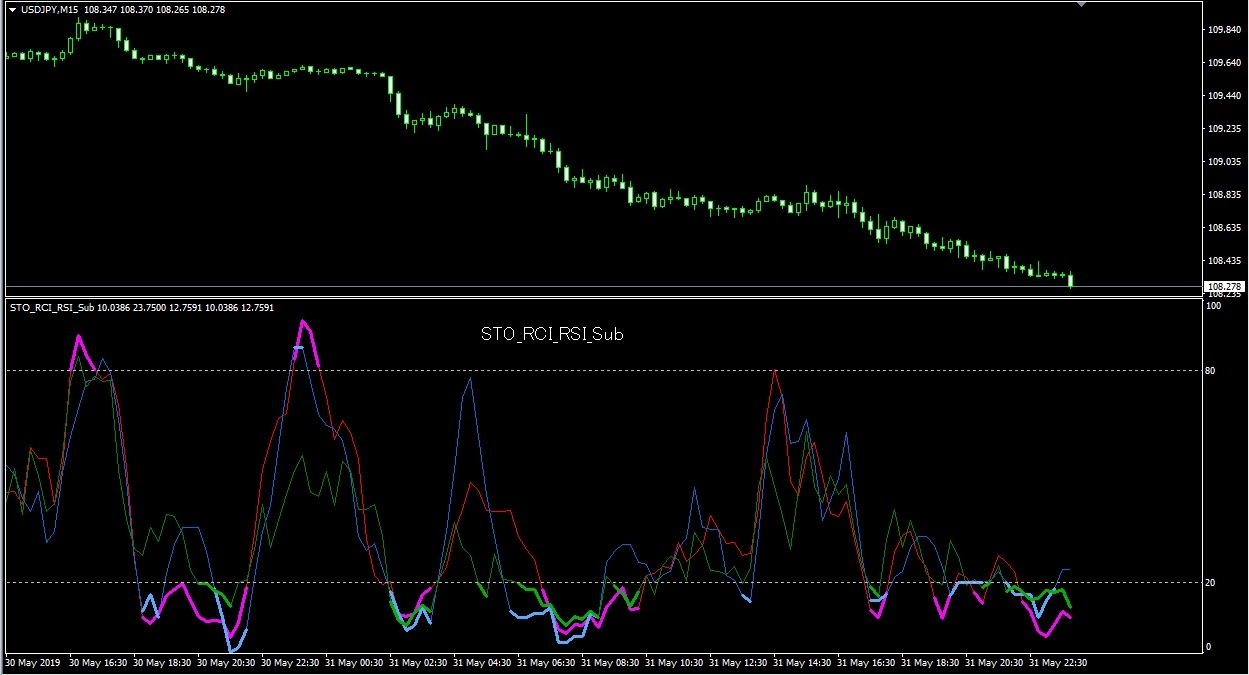Click the 108.835 price scale label

(x=1223, y=195)
